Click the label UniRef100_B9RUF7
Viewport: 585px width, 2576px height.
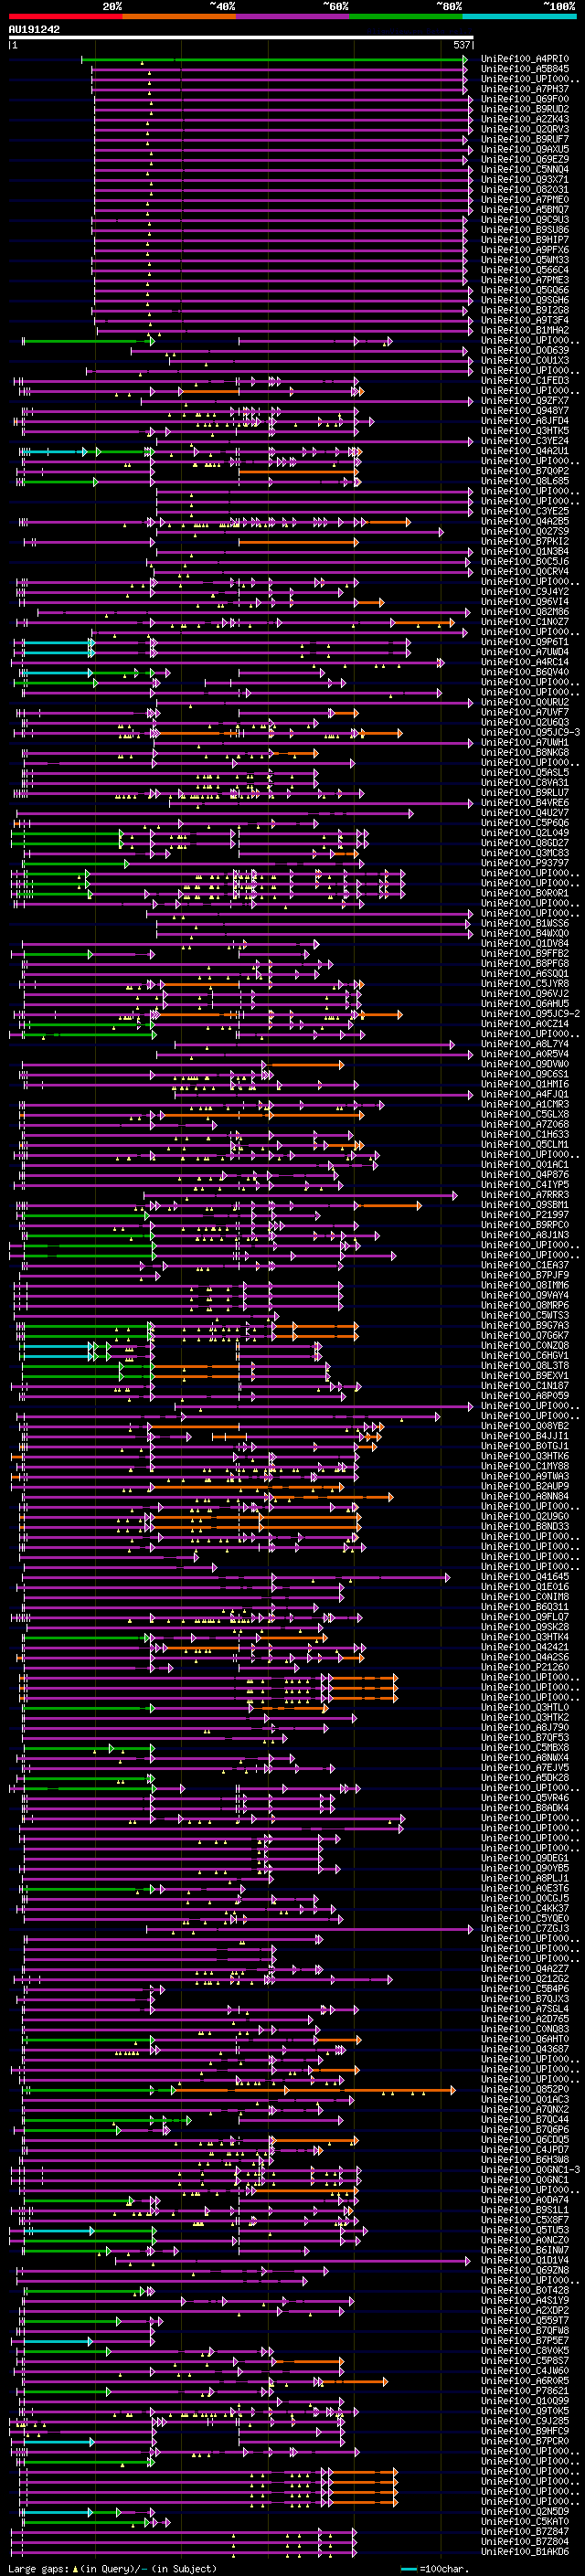(x=525, y=139)
